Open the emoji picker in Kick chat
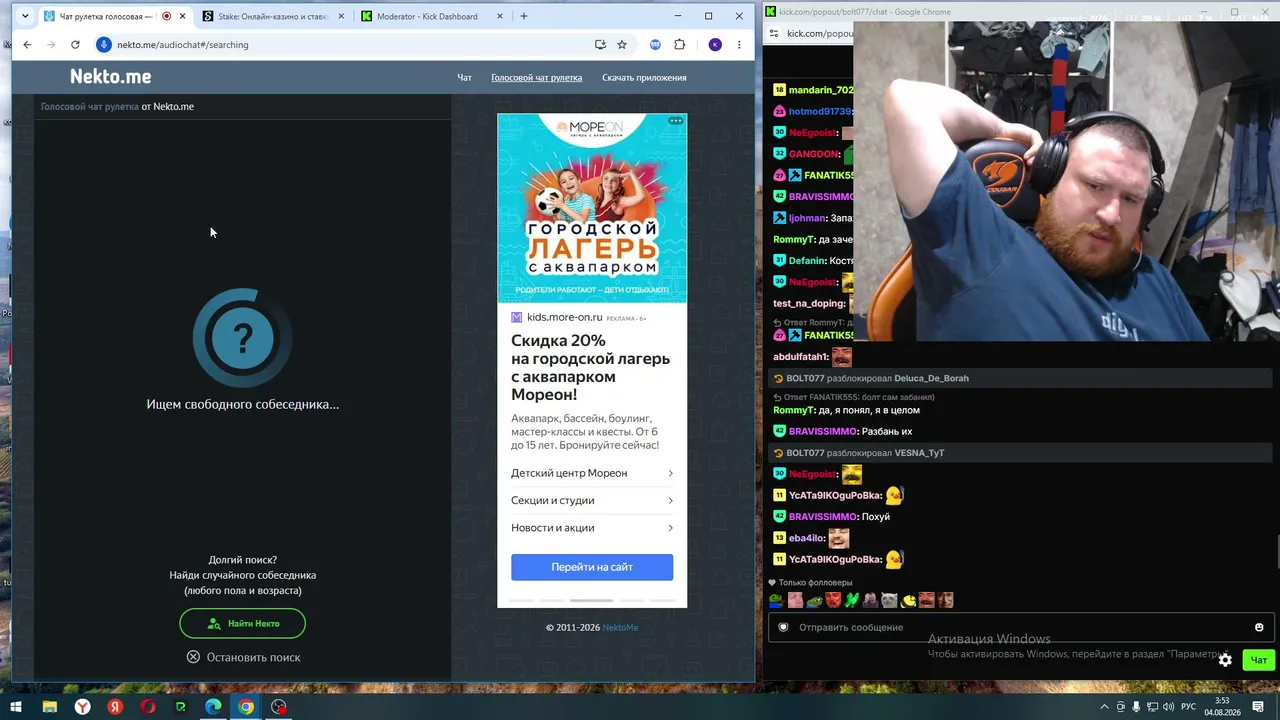The image size is (1280, 720). tap(1259, 627)
